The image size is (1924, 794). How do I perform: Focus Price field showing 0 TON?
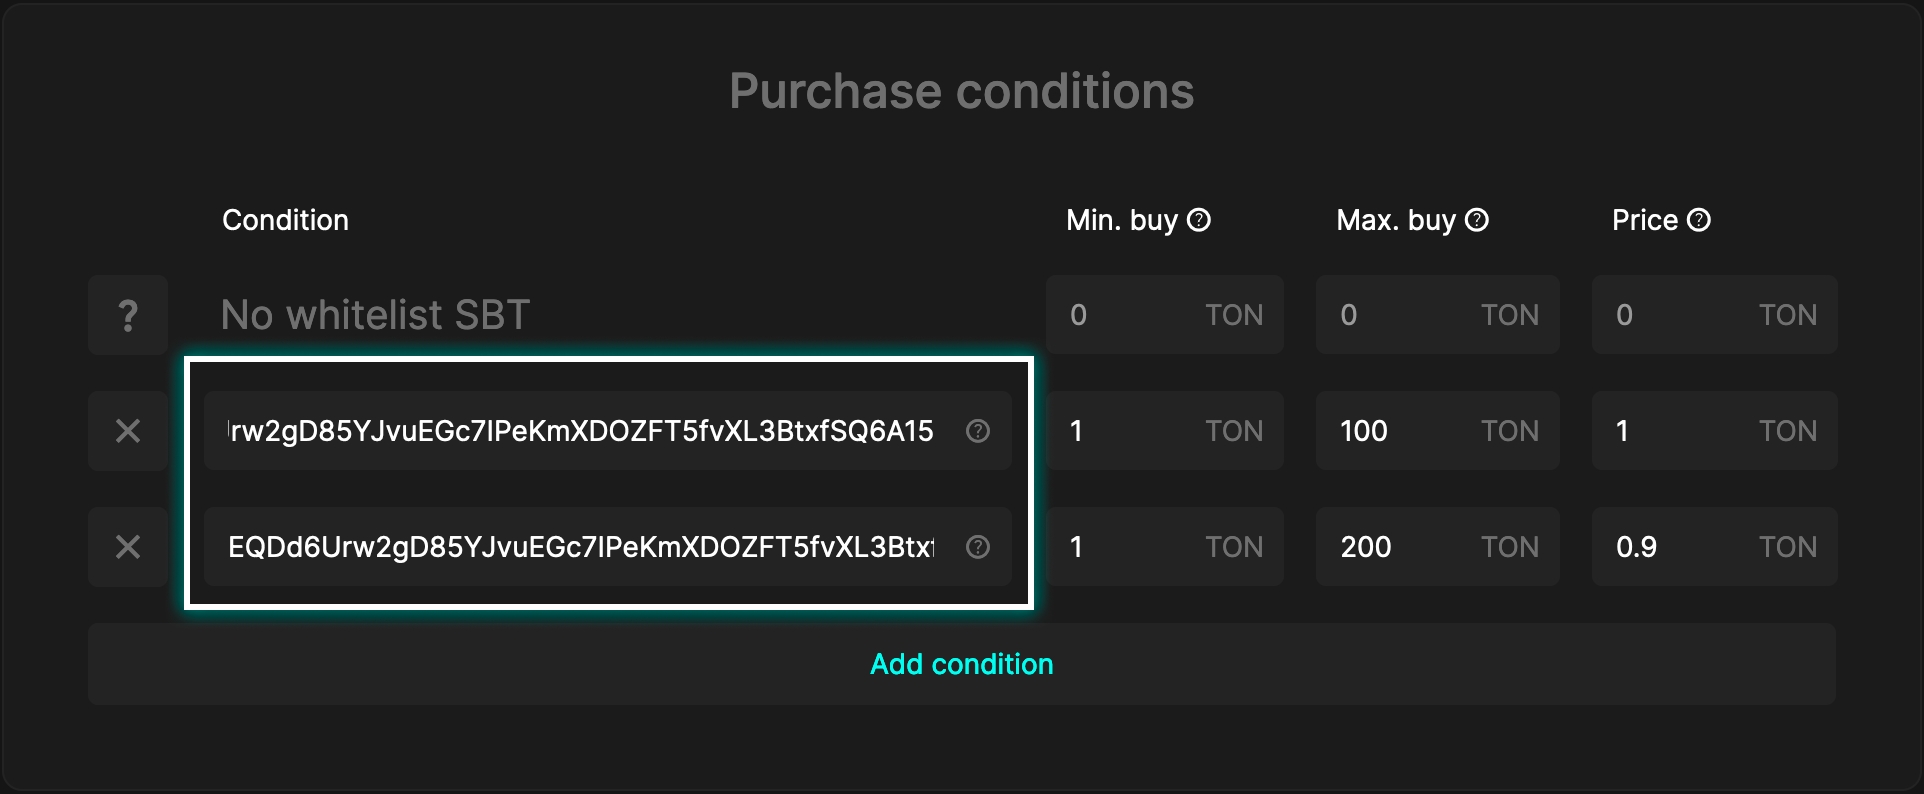pyautogui.click(x=1680, y=315)
